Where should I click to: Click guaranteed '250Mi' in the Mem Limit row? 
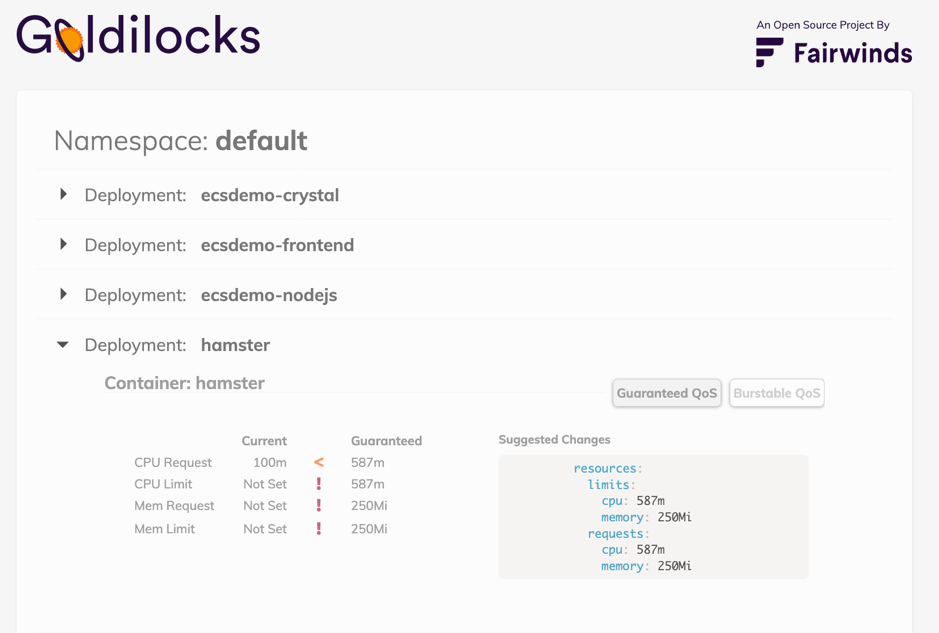[369, 529]
